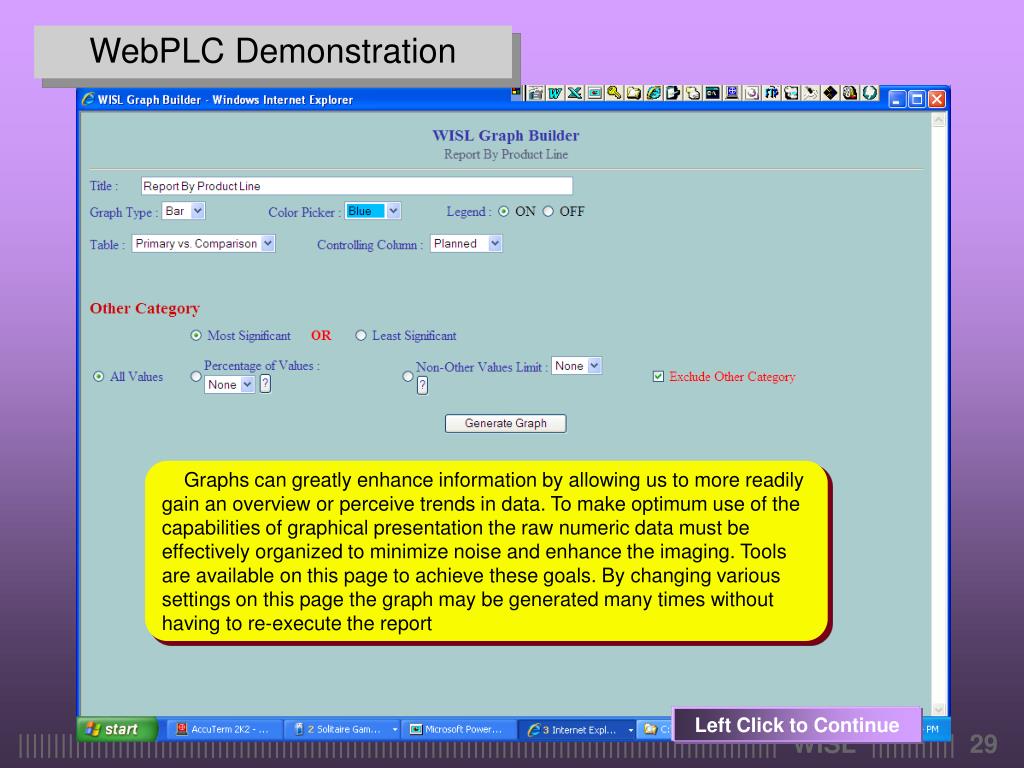Maximize the WISL Graph Builder window
Image resolution: width=1024 pixels, height=768 pixels.
pyautogui.click(x=917, y=99)
